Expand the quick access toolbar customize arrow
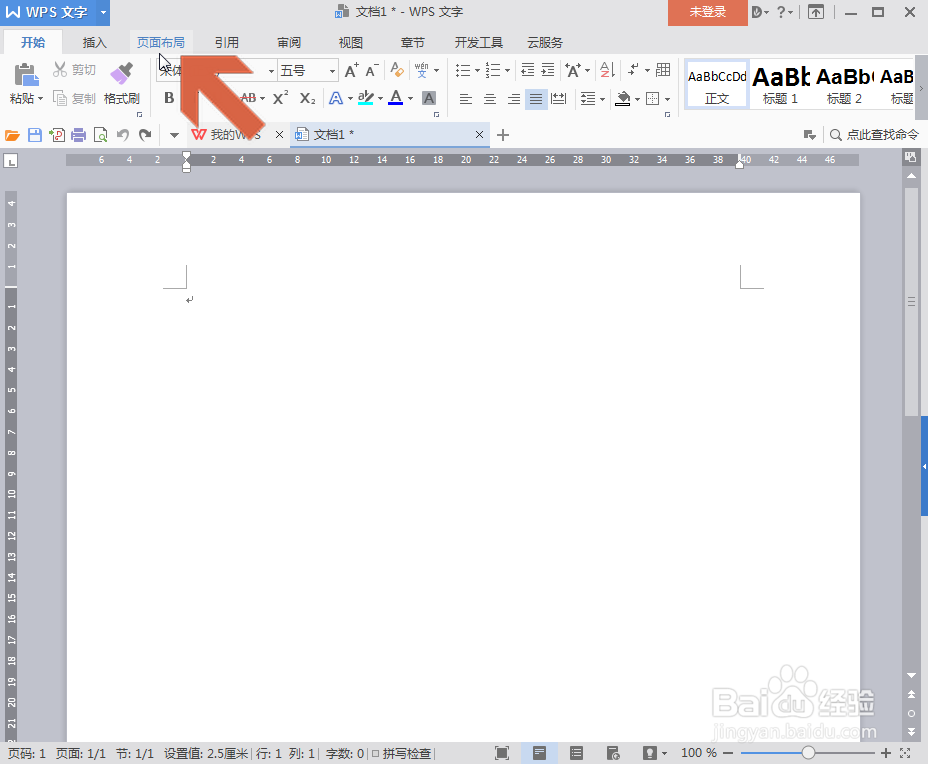This screenshot has height=764, width=928. [174, 136]
